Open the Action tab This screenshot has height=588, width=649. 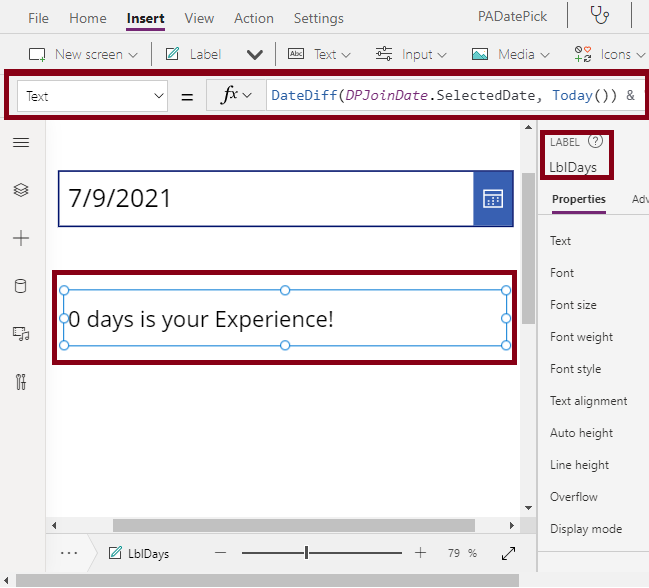click(254, 18)
